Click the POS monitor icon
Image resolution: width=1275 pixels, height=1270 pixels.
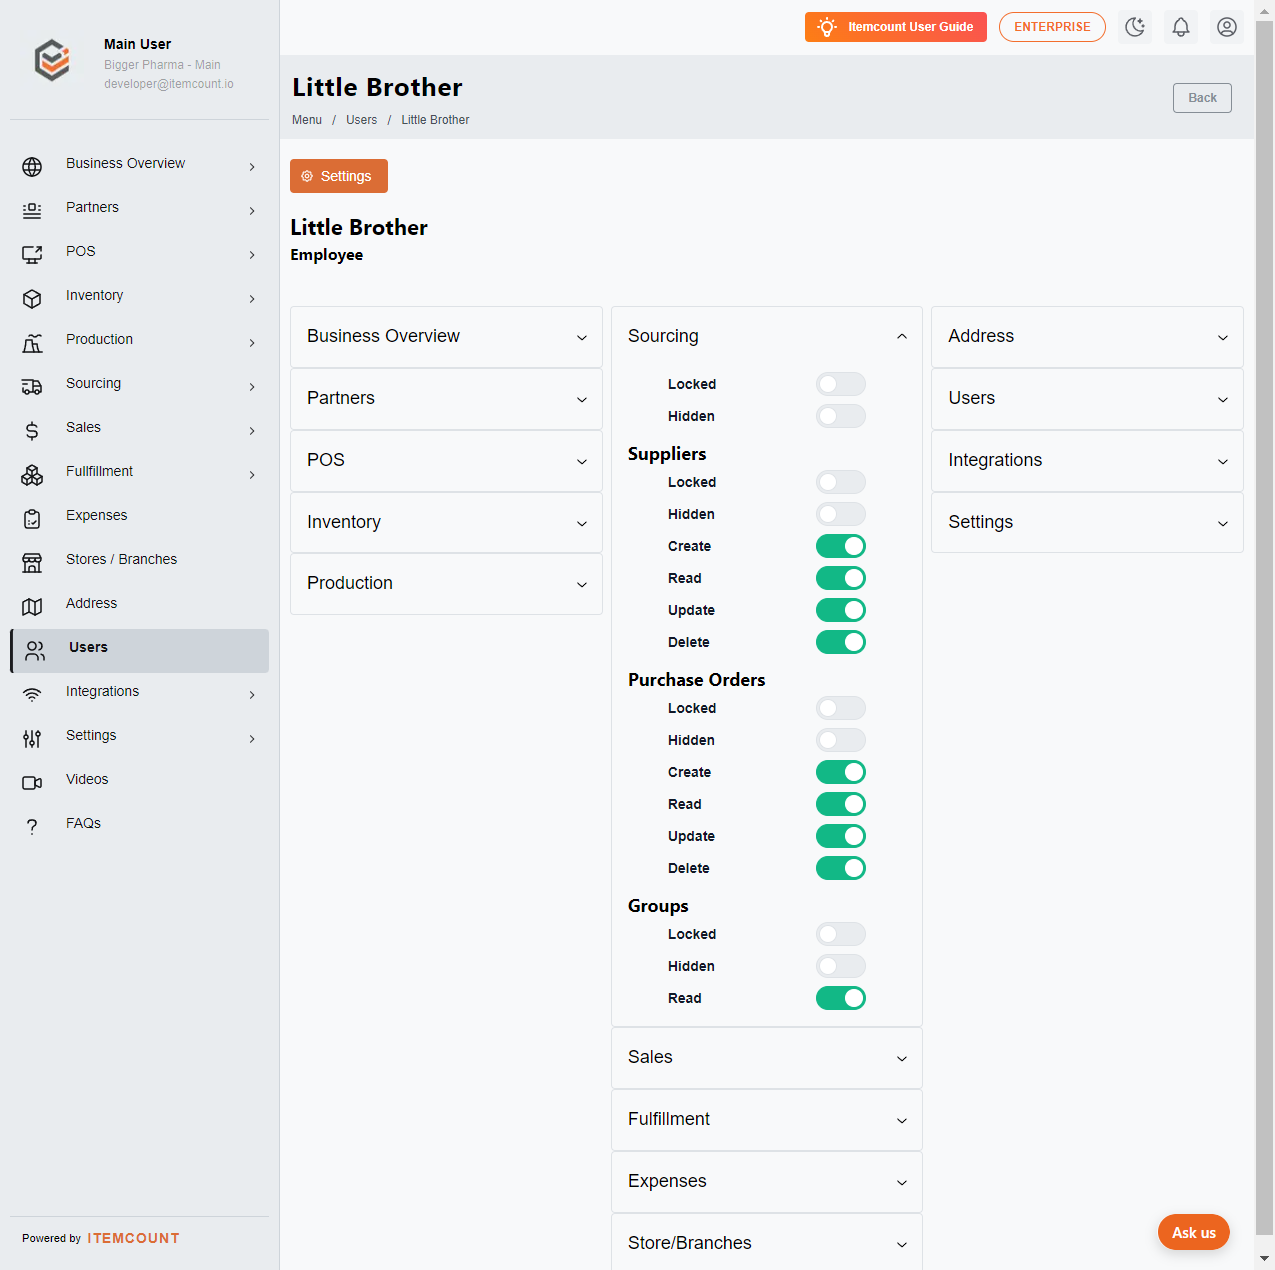point(32,255)
